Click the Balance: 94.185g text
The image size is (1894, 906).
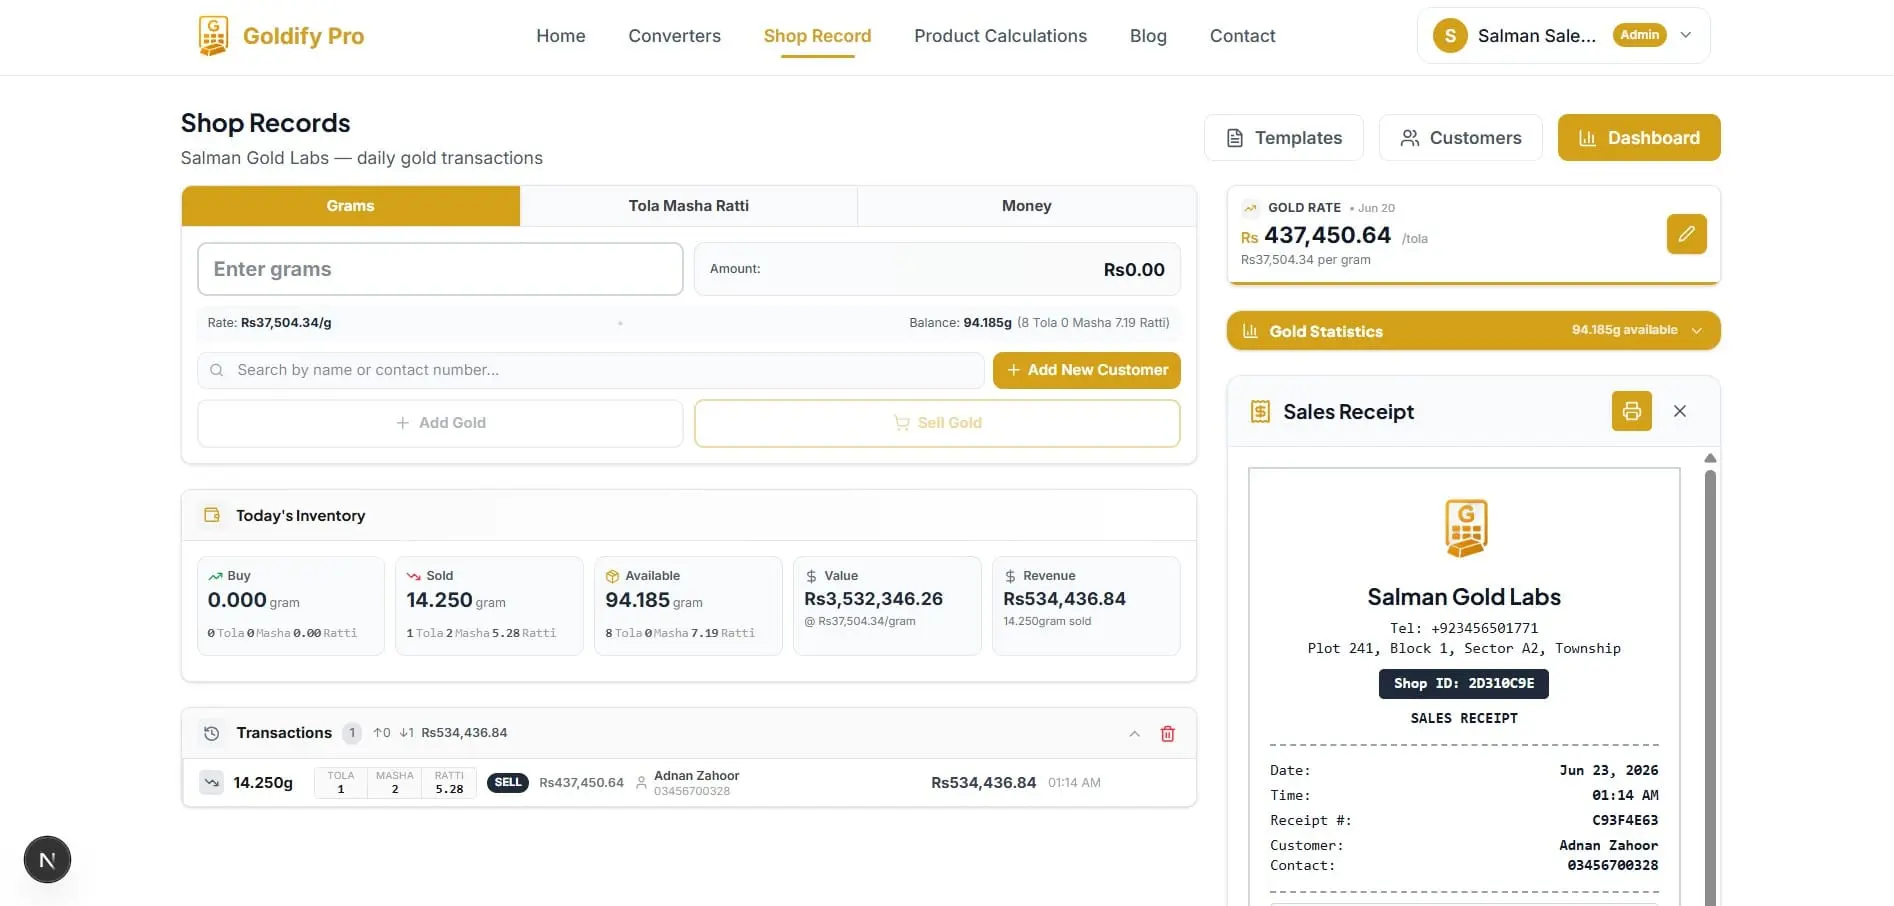960,323
